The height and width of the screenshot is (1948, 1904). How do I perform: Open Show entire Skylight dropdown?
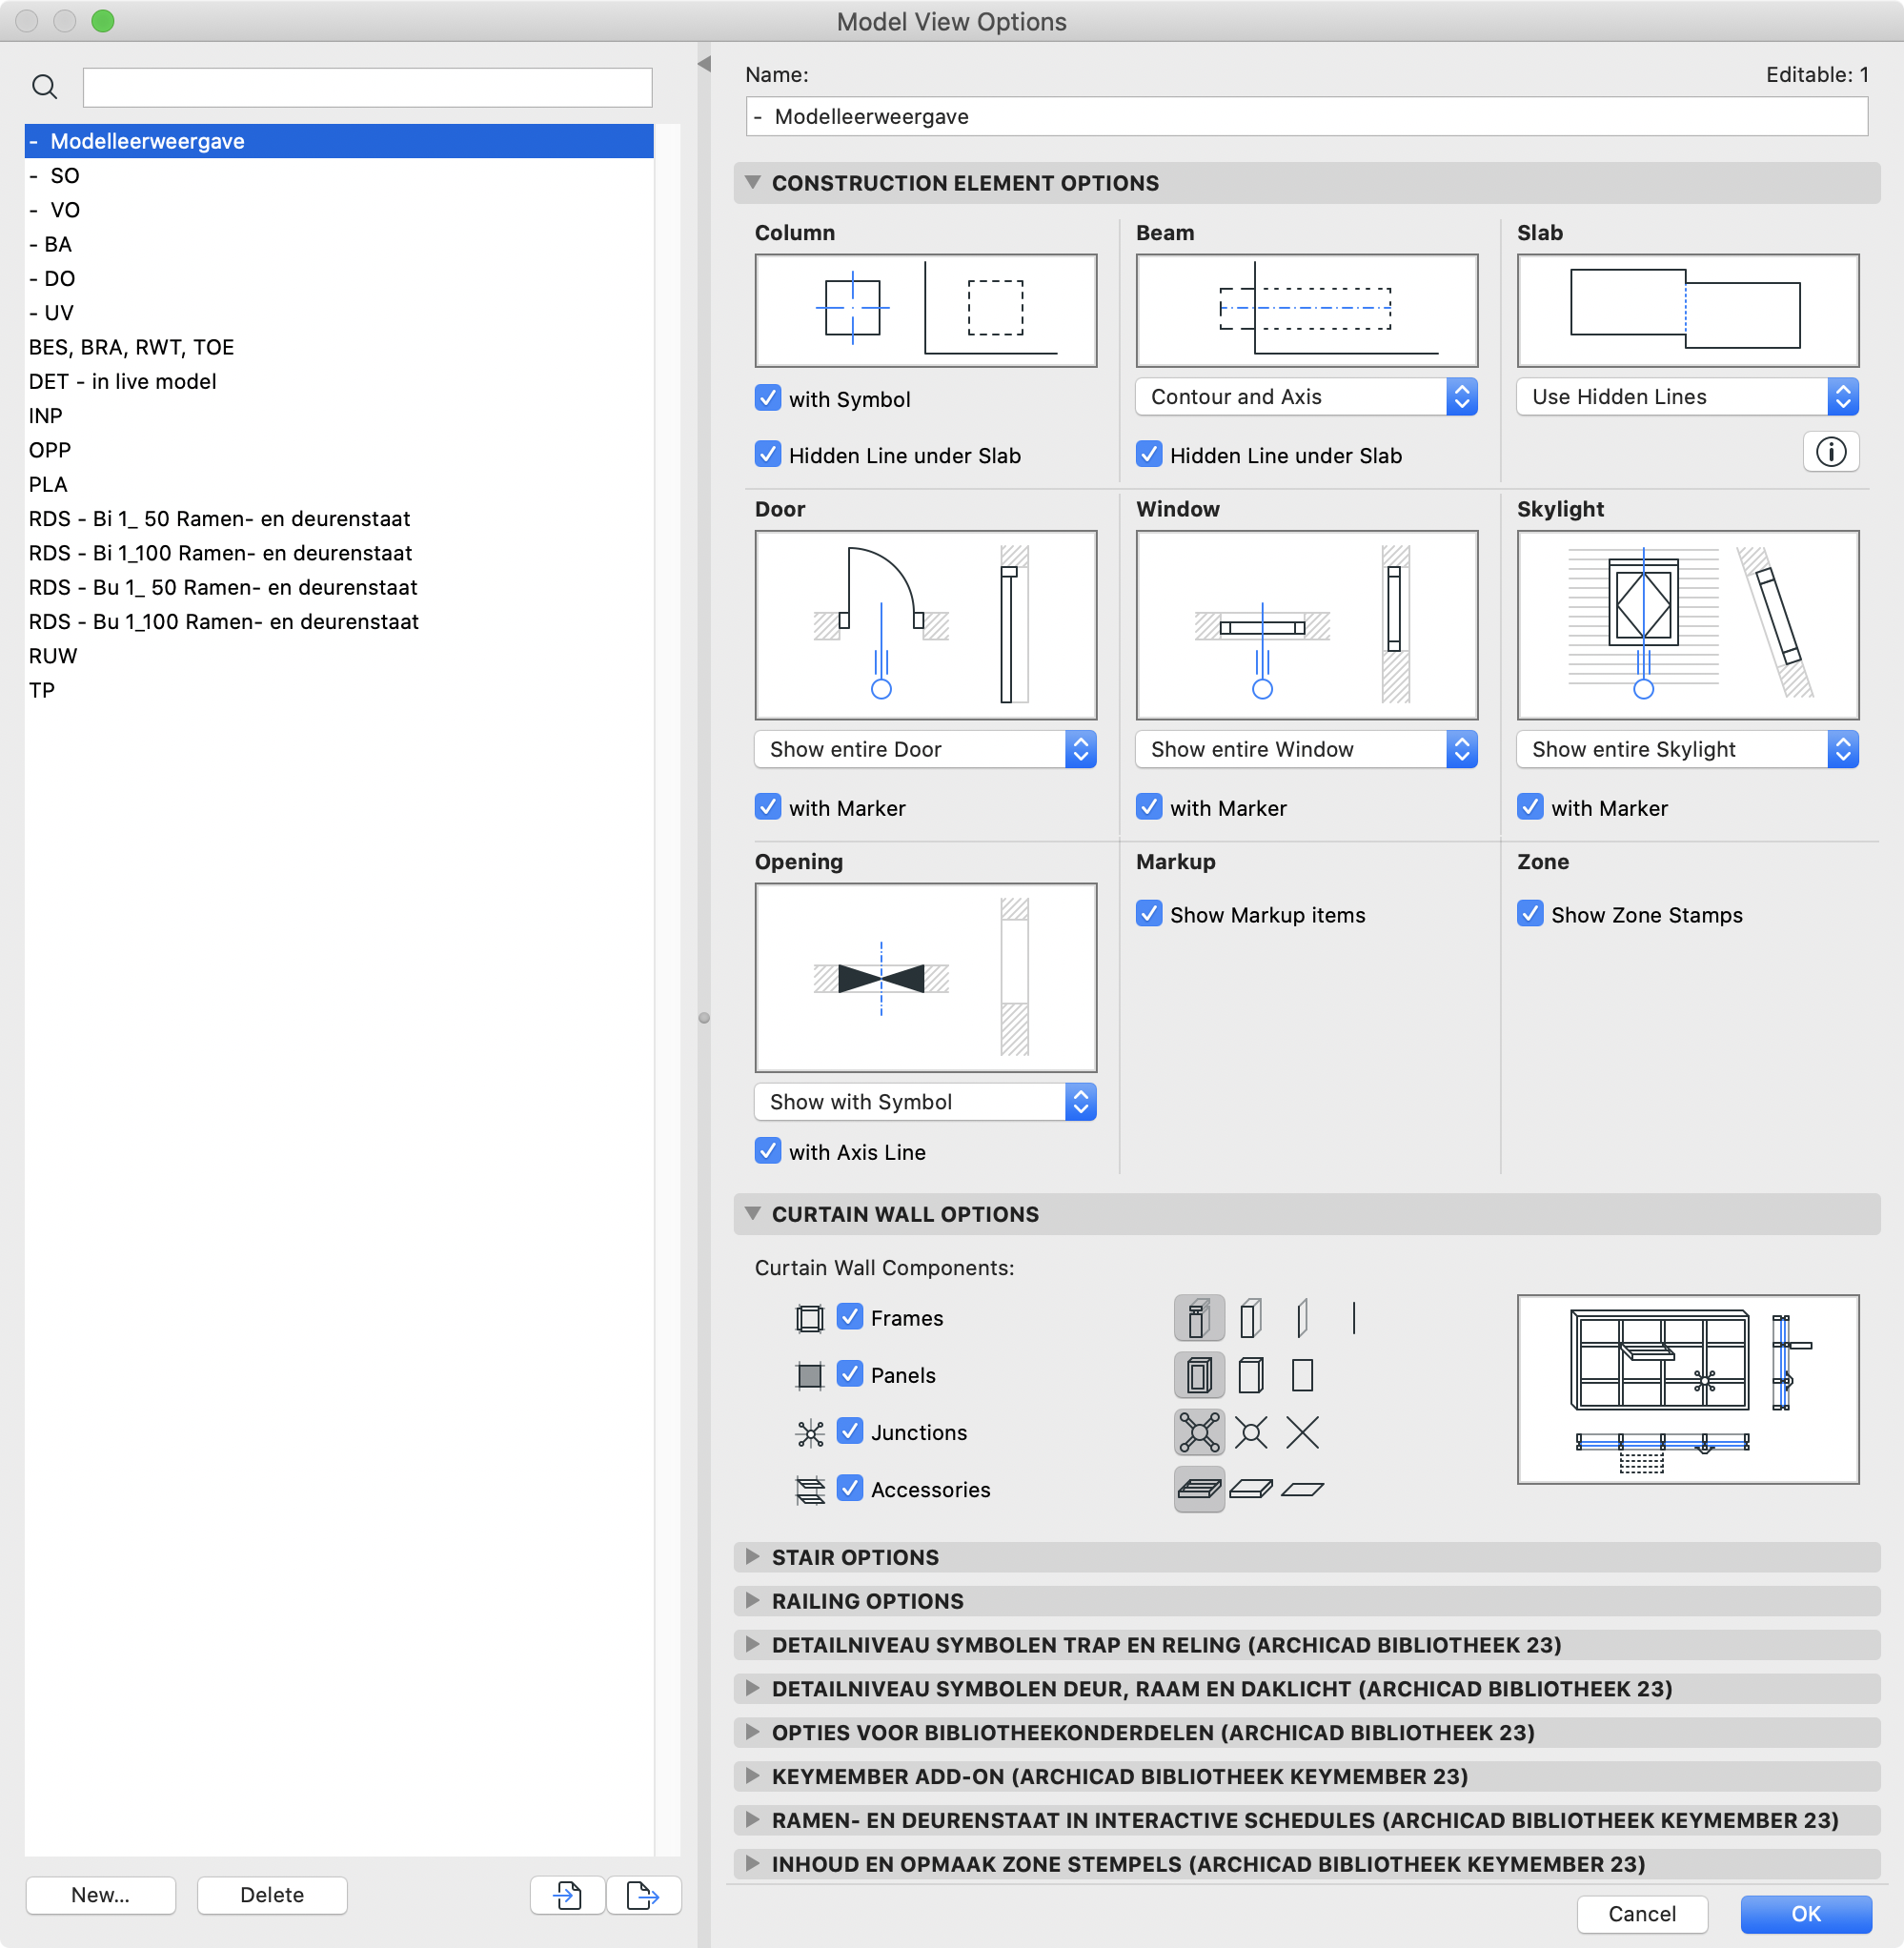1687,749
